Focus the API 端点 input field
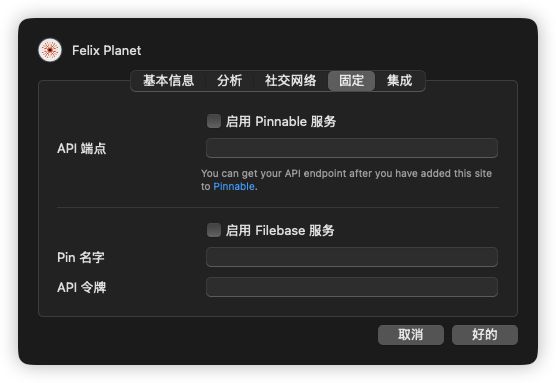 click(x=352, y=148)
